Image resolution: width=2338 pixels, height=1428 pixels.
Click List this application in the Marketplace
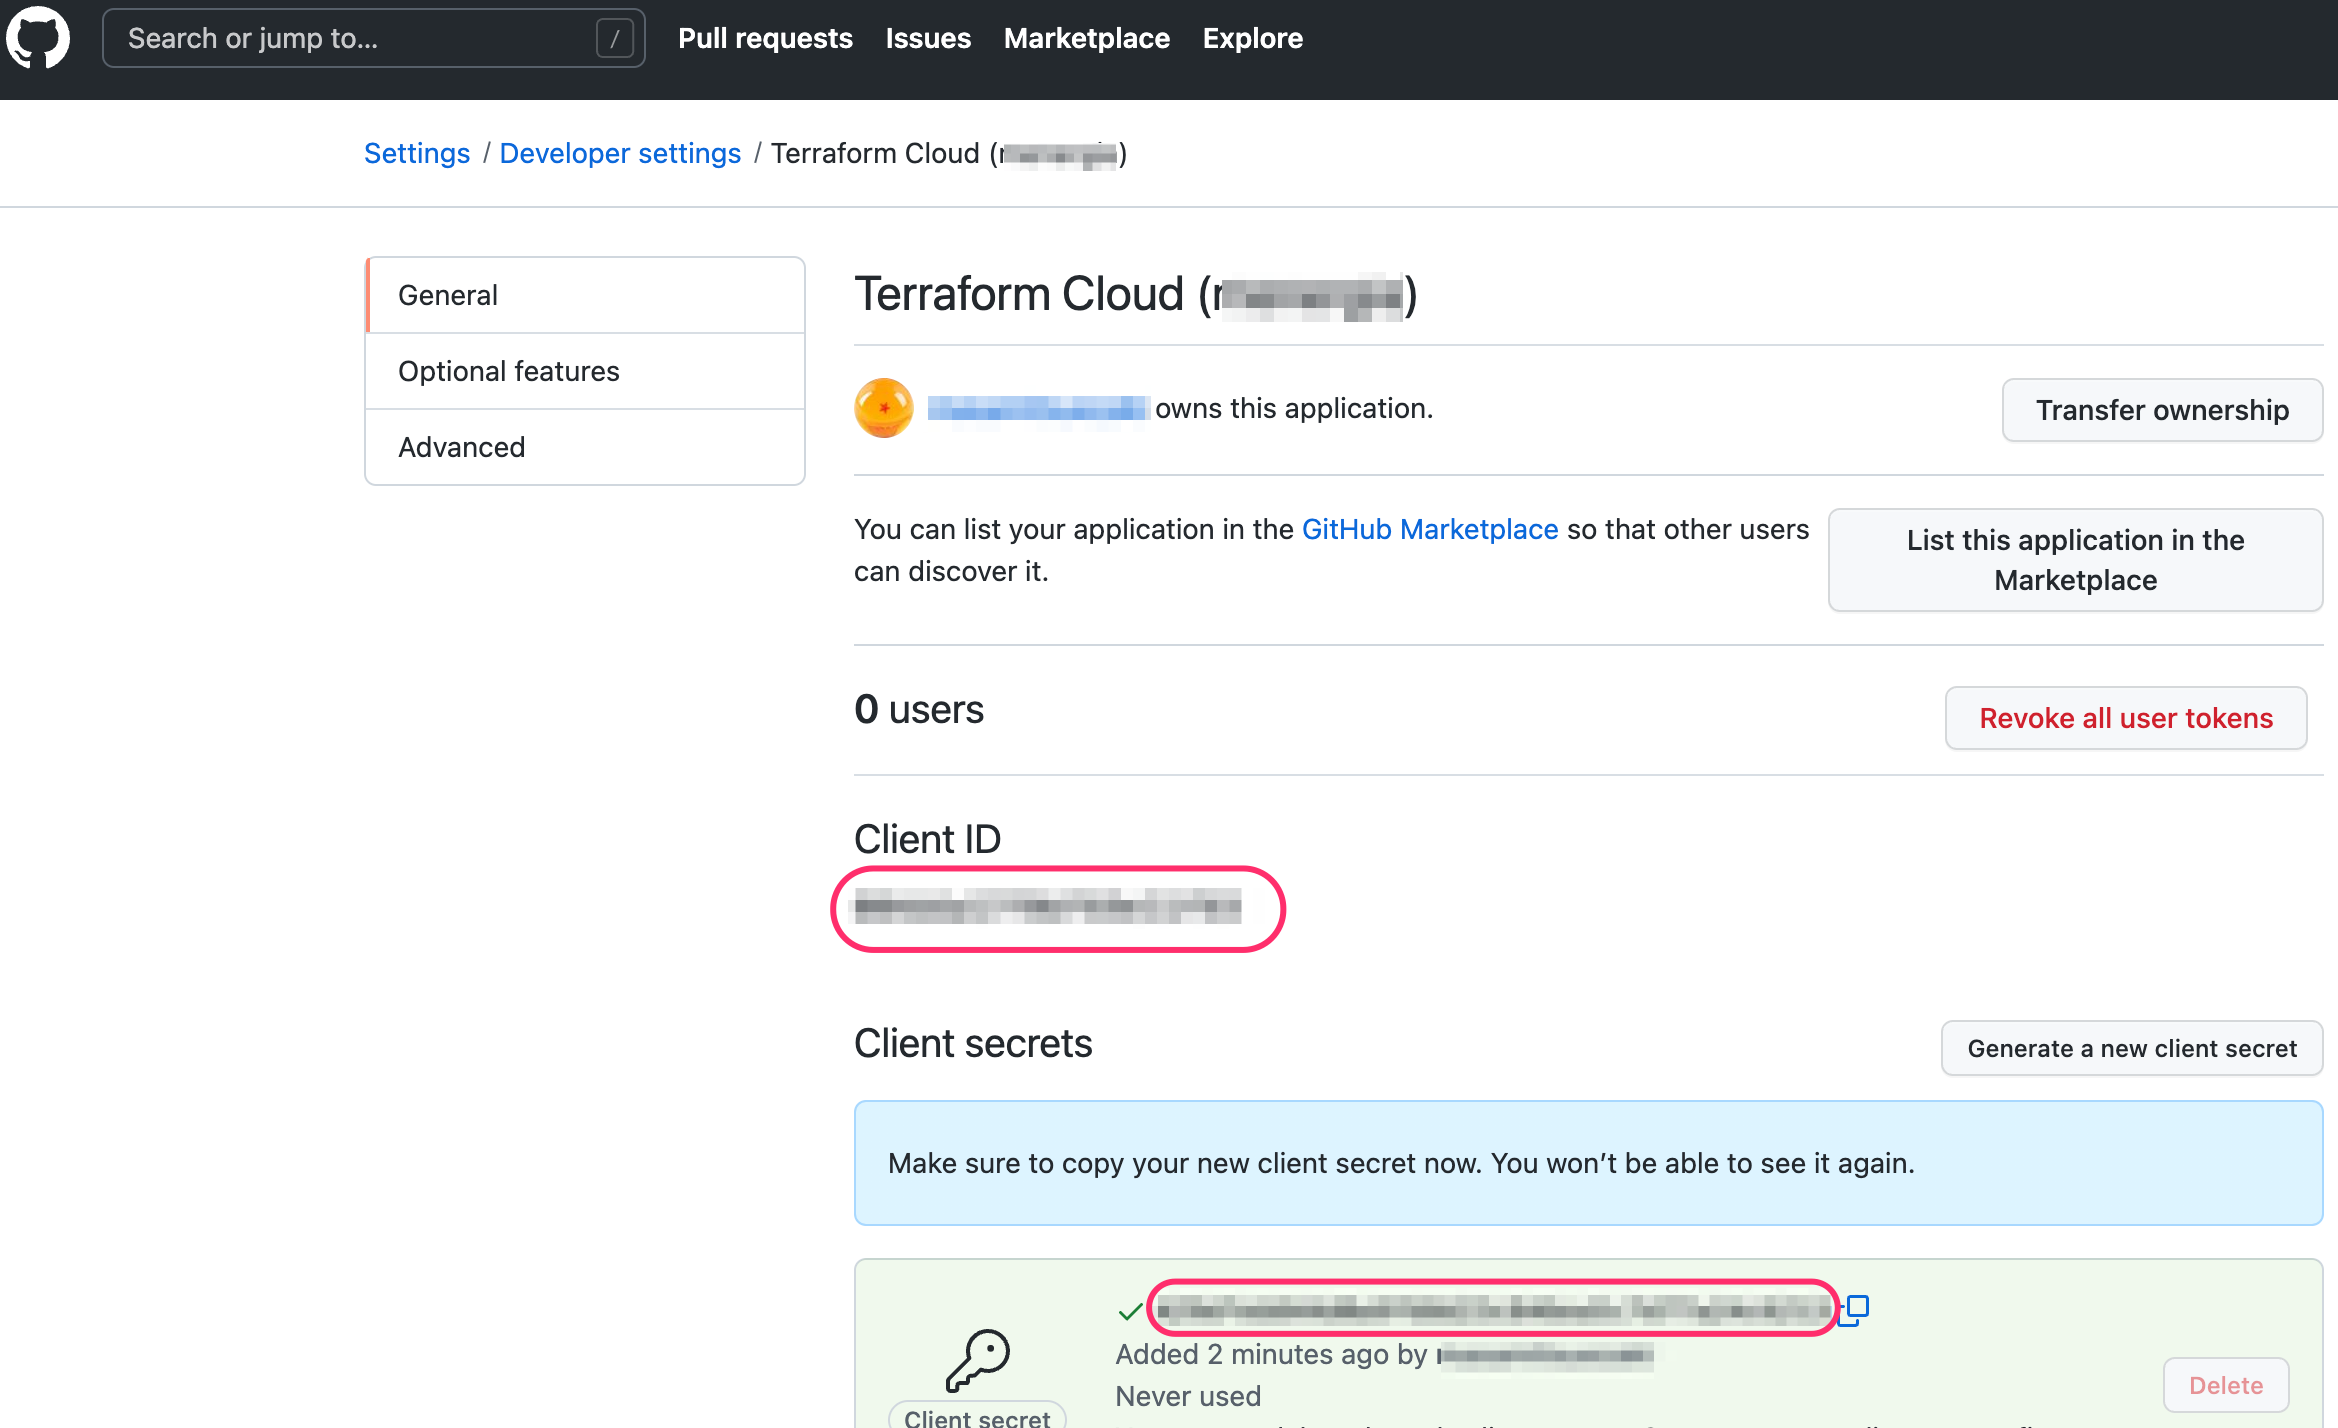click(x=2075, y=560)
